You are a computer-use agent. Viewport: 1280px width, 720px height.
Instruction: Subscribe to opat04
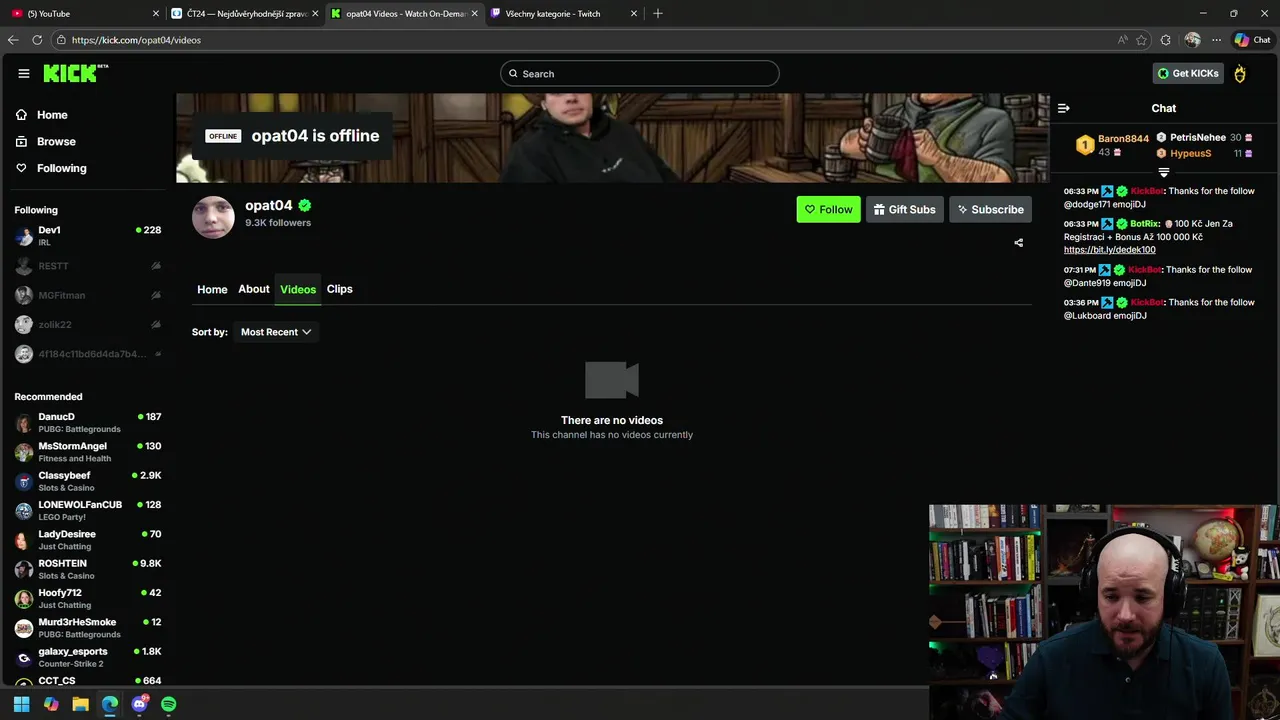(x=990, y=209)
